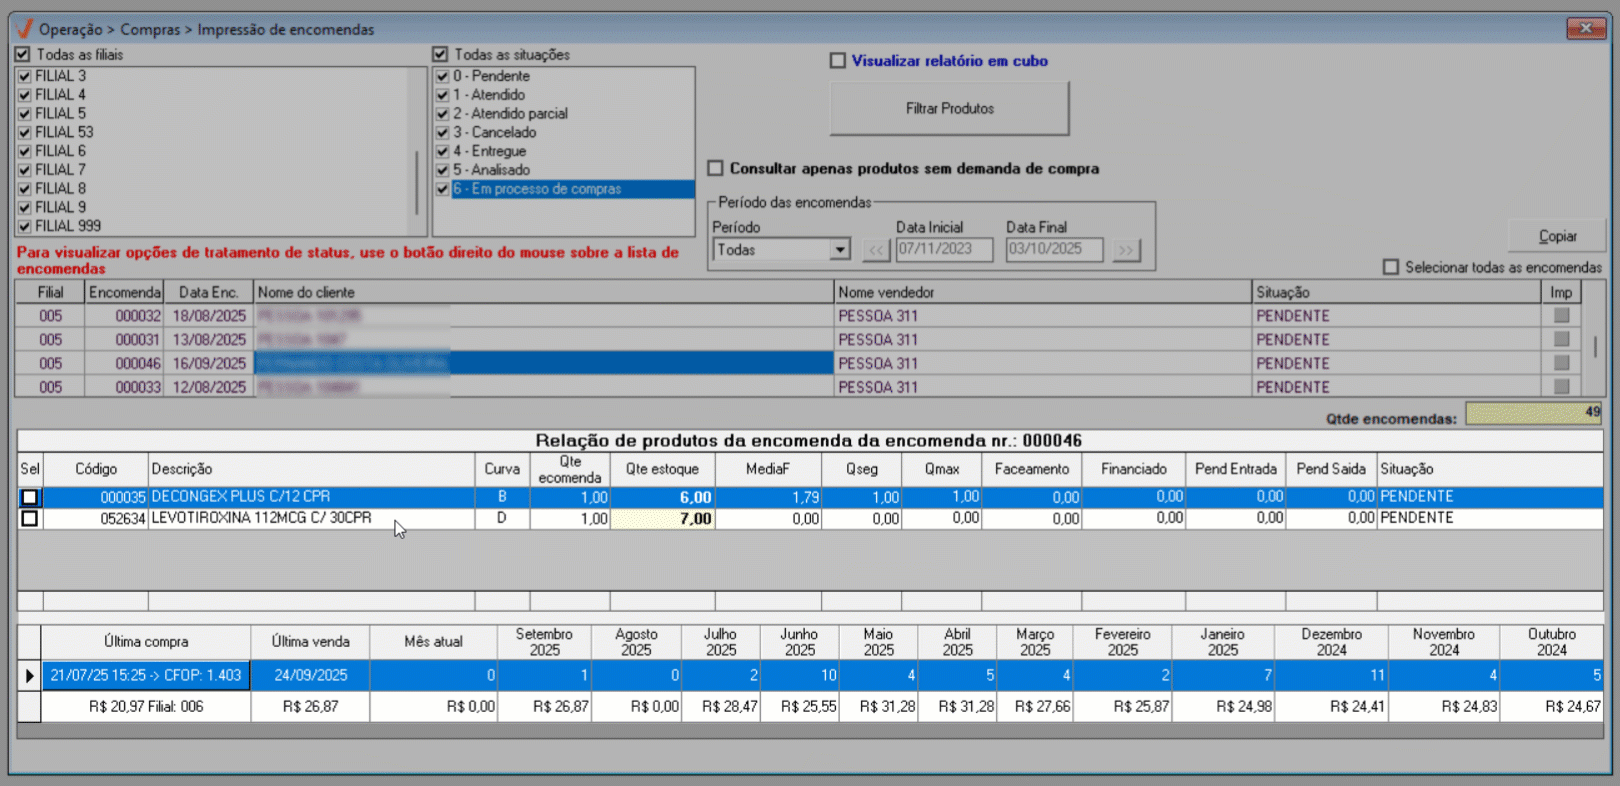Click Imp indicator for order 000032
The image size is (1620, 786).
pyautogui.click(x=1560, y=316)
